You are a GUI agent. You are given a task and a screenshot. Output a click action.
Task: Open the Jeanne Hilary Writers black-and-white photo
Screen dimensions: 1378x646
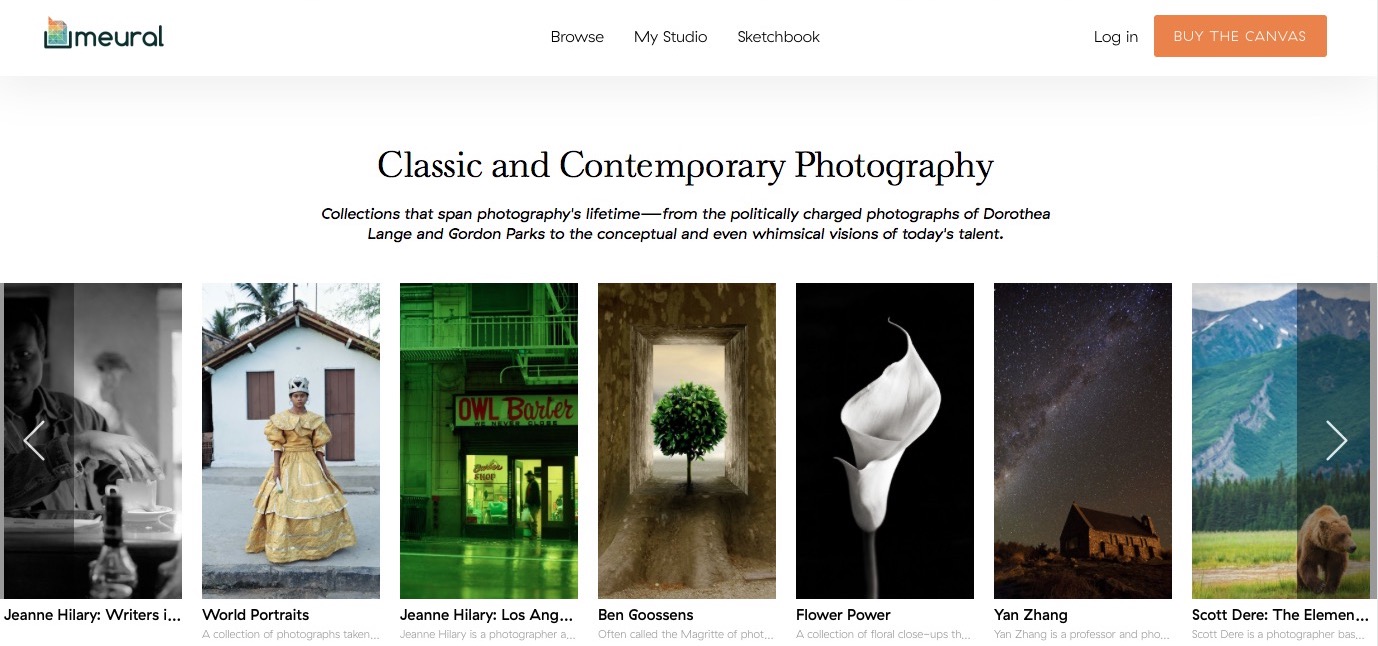click(93, 441)
